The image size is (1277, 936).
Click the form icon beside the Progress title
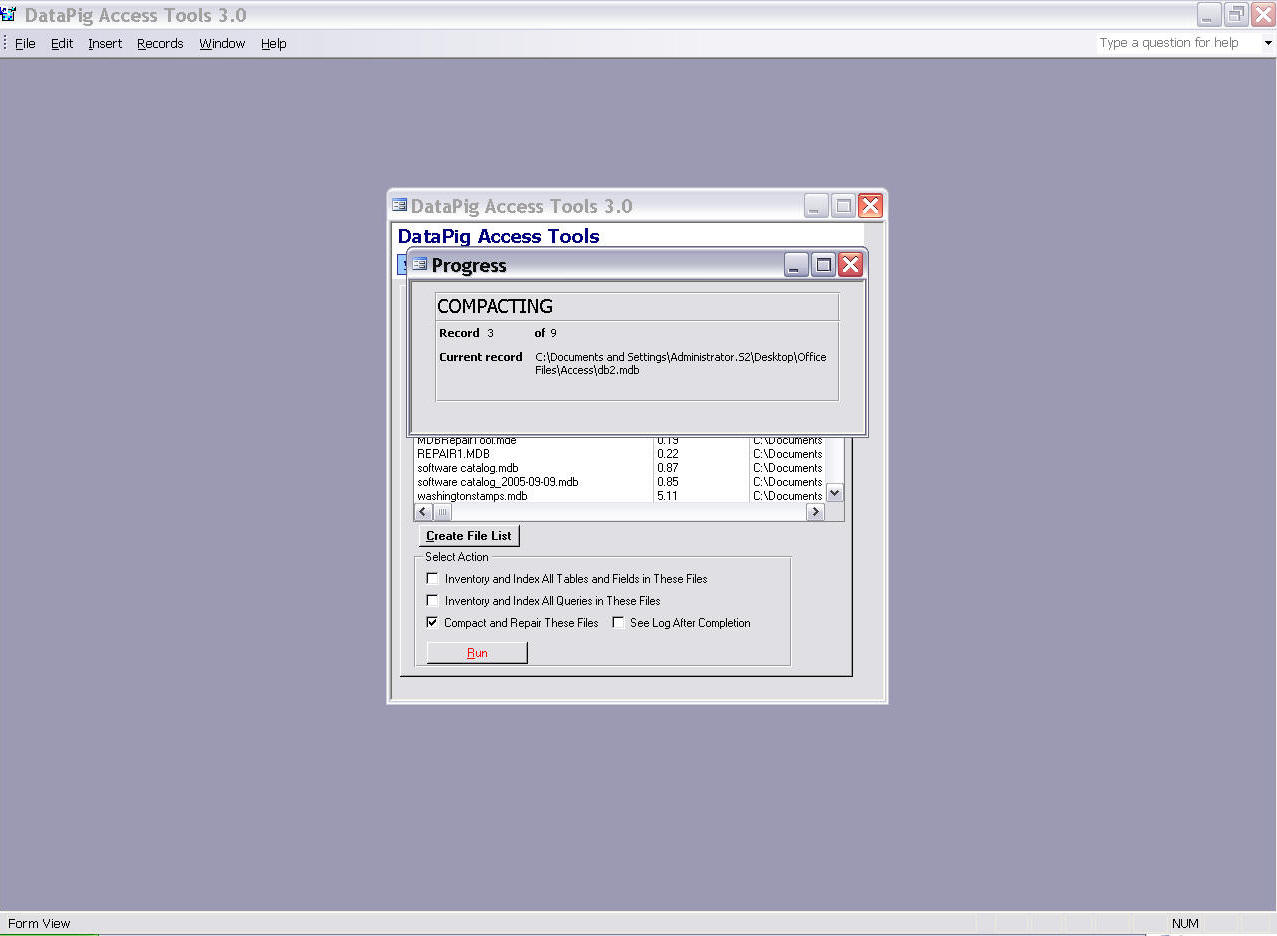419,265
